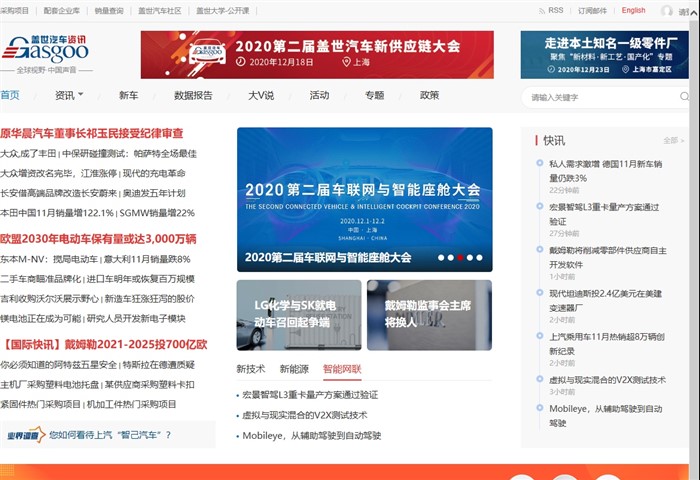Image resolution: width=700 pixels, height=480 pixels.
Task: Open 大众成了丰田 news link
Action: click(x=28, y=154)
